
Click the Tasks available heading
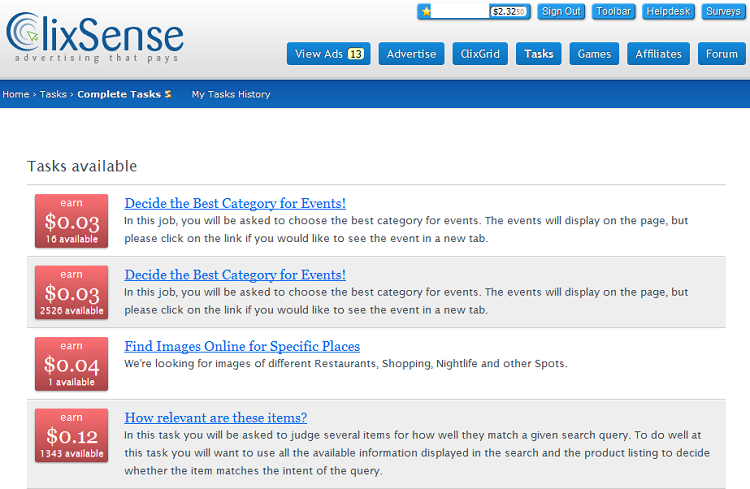(x=82, y=166)
